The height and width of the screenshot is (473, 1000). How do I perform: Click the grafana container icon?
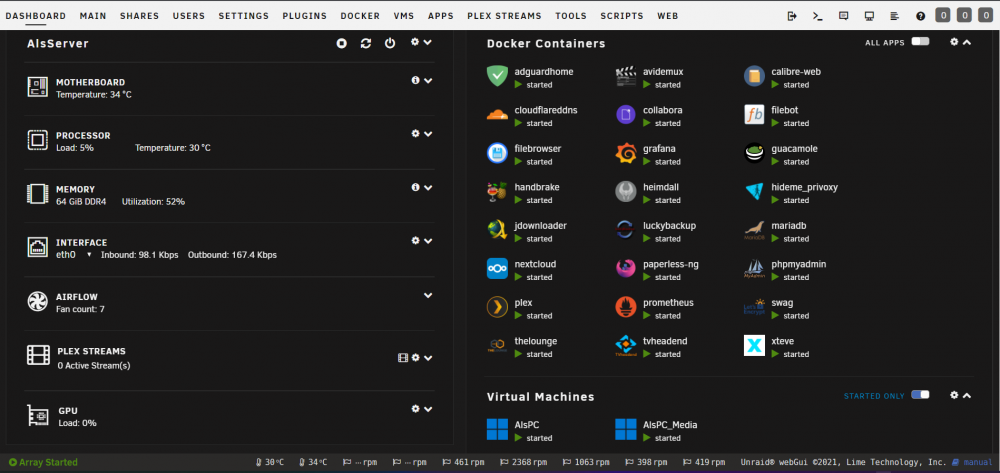626,153
